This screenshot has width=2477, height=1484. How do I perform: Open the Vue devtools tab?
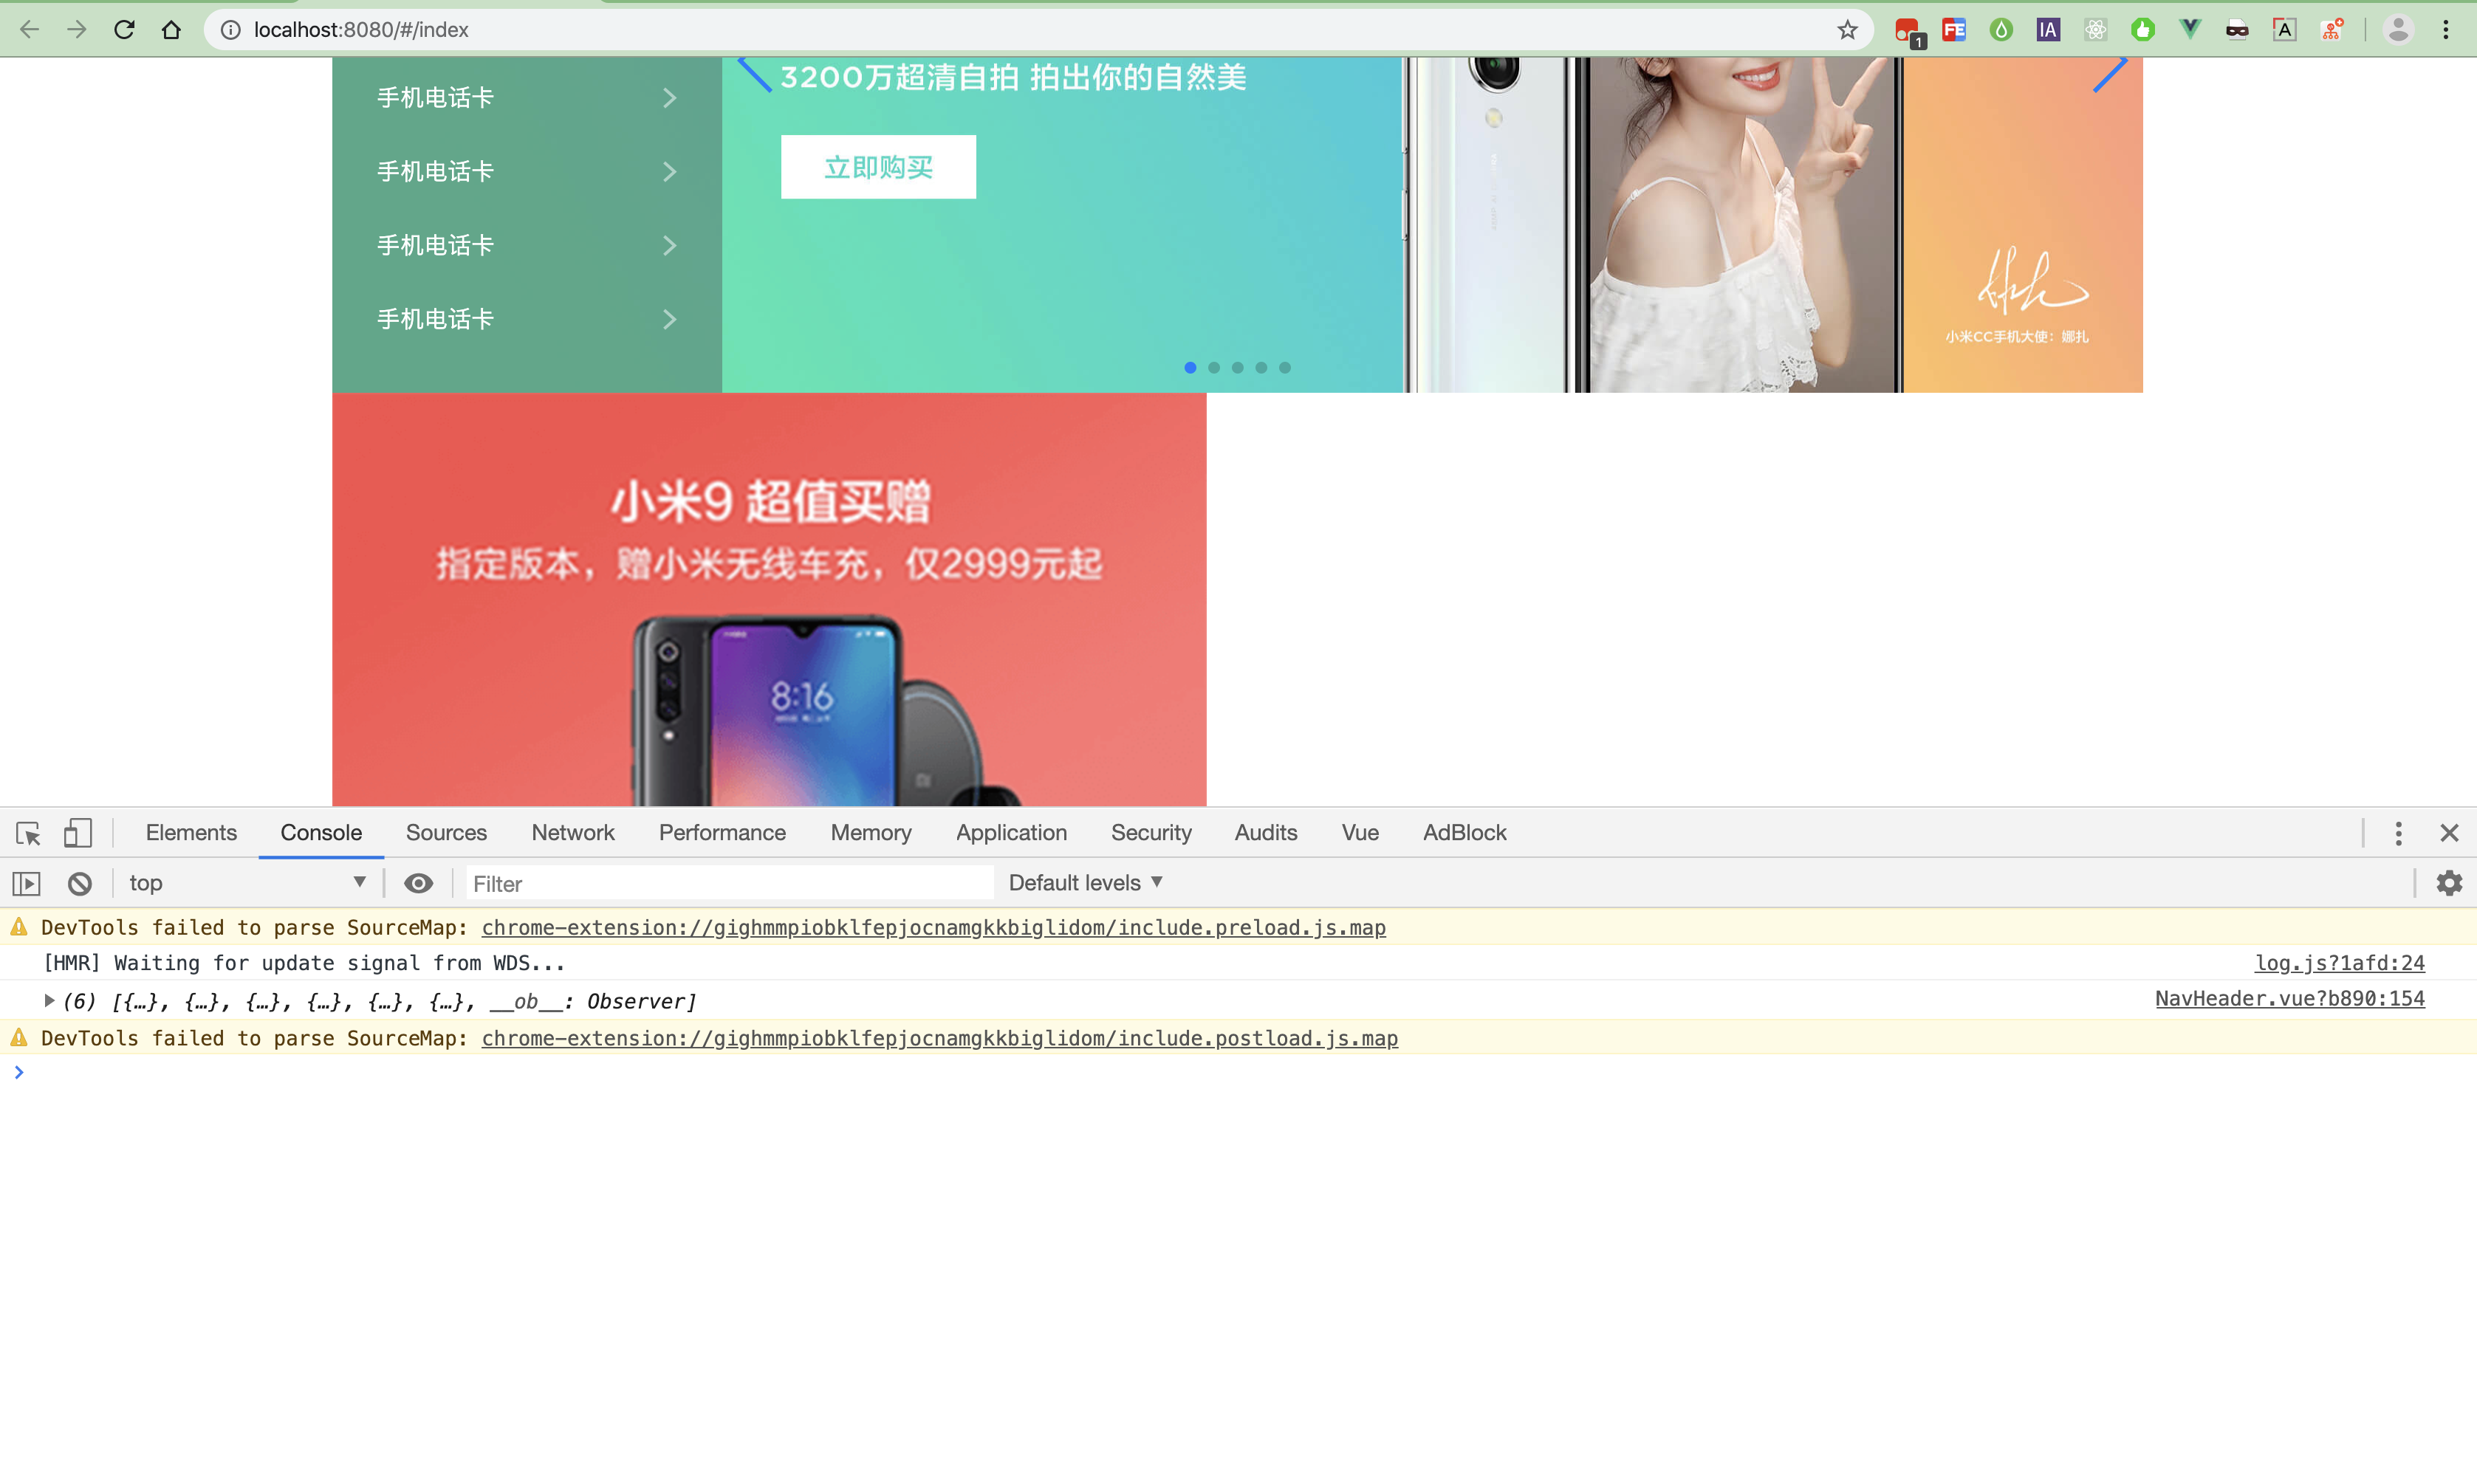point(1359,832)
